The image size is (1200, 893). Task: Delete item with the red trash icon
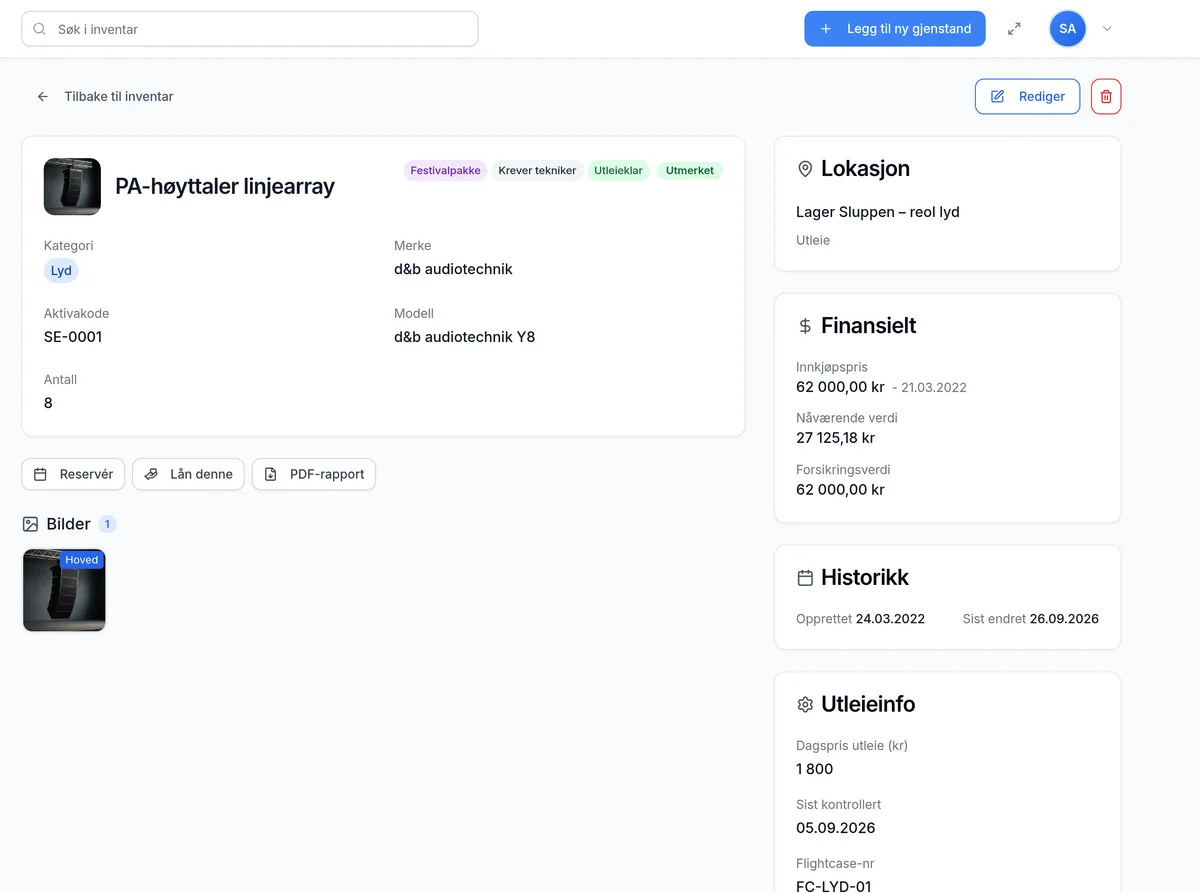tap(1106, 96)
